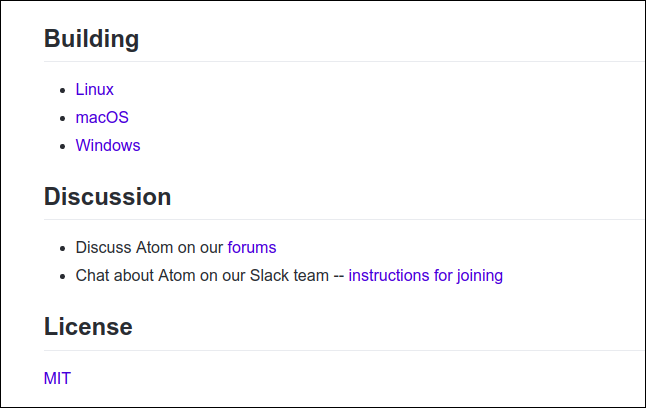This screenshot has height=408, width=646.
Task: Open the macOS build instructions link
Action: pyautogui.click(x=102, y=117)
